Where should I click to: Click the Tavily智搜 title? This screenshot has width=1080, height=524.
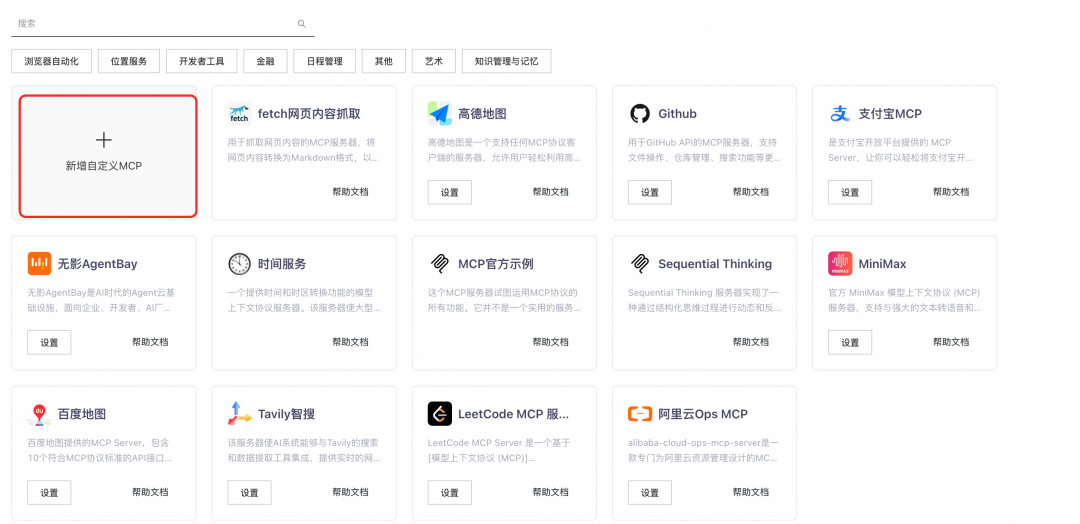coord(287,414)
